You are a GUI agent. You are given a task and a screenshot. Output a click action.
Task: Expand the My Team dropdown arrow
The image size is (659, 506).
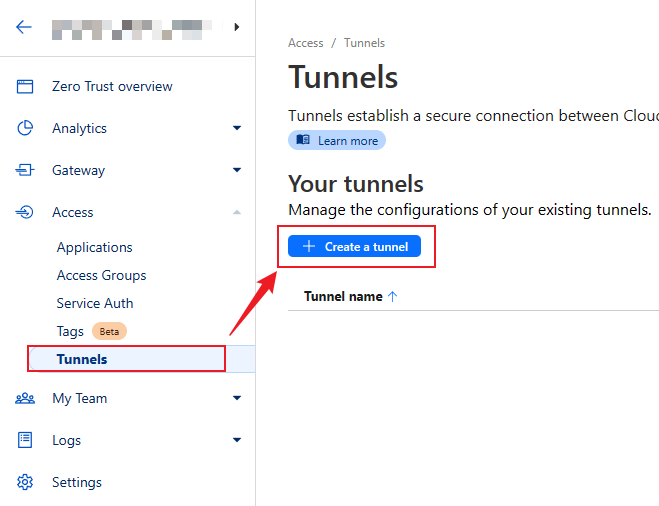(237, 399)
